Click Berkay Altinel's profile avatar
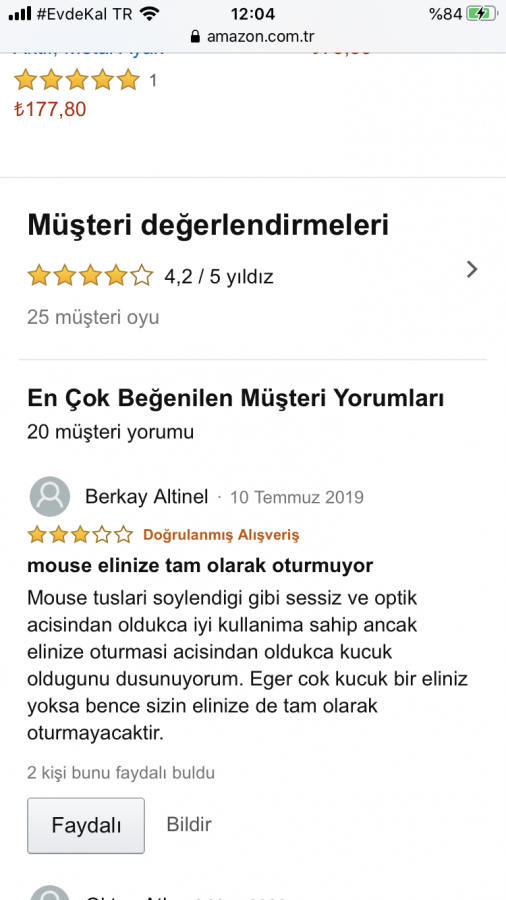506x900 pixels. pos(50,496)
